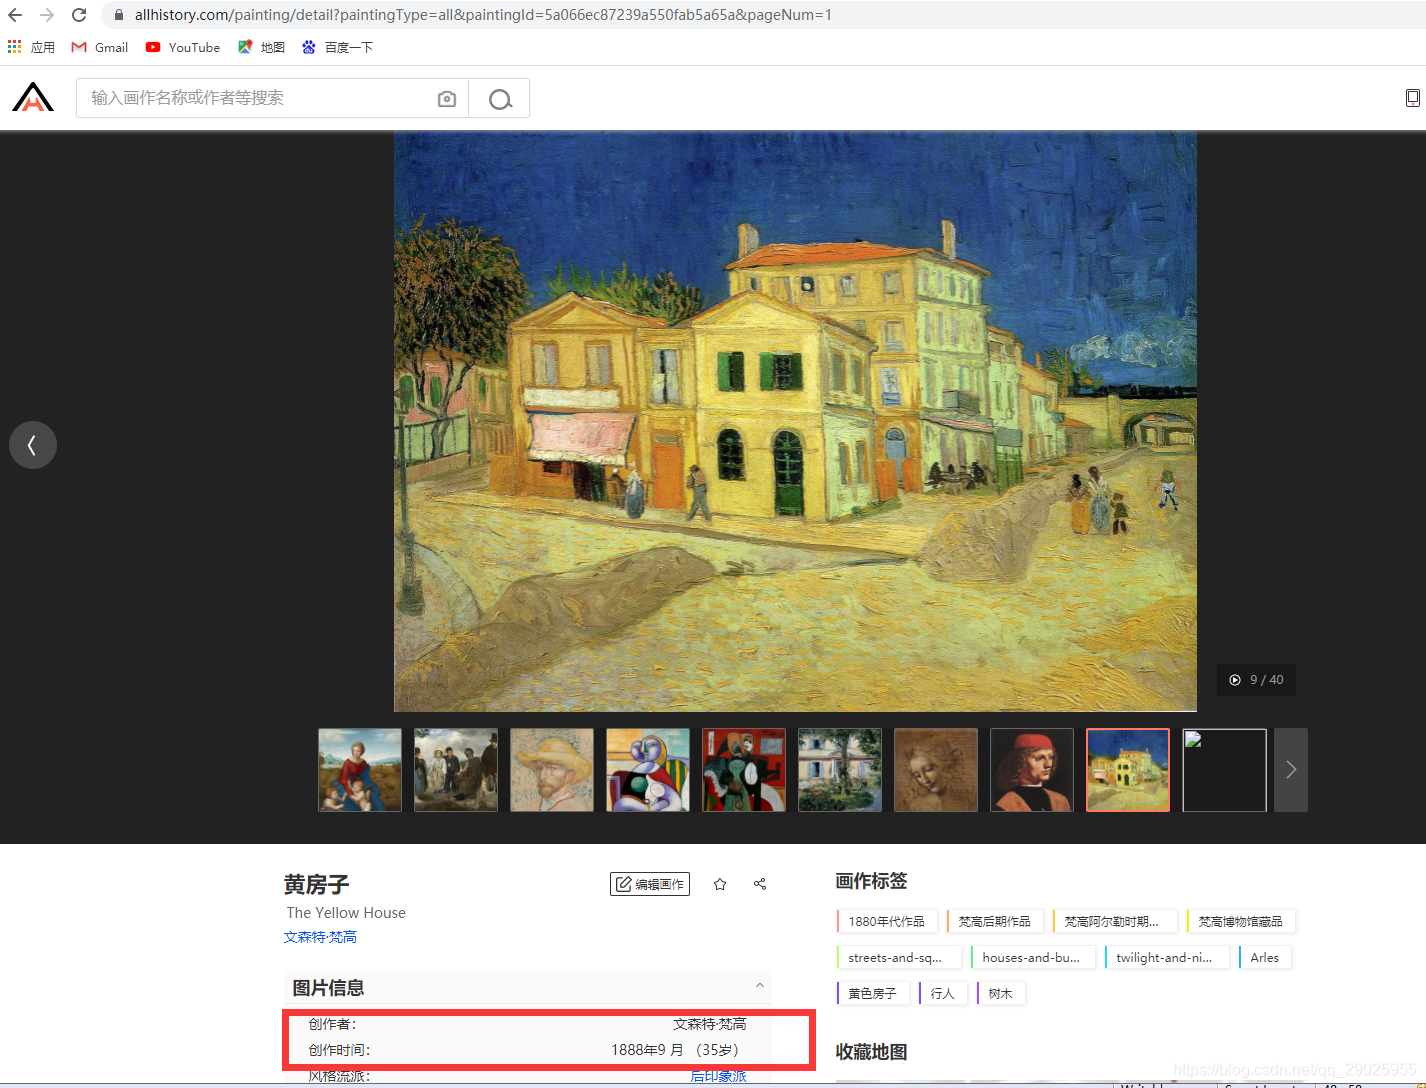Viewport: 1426px width, 1088px height.
Task: Select the group of men thumbnail
Action: tap(456, 770)
